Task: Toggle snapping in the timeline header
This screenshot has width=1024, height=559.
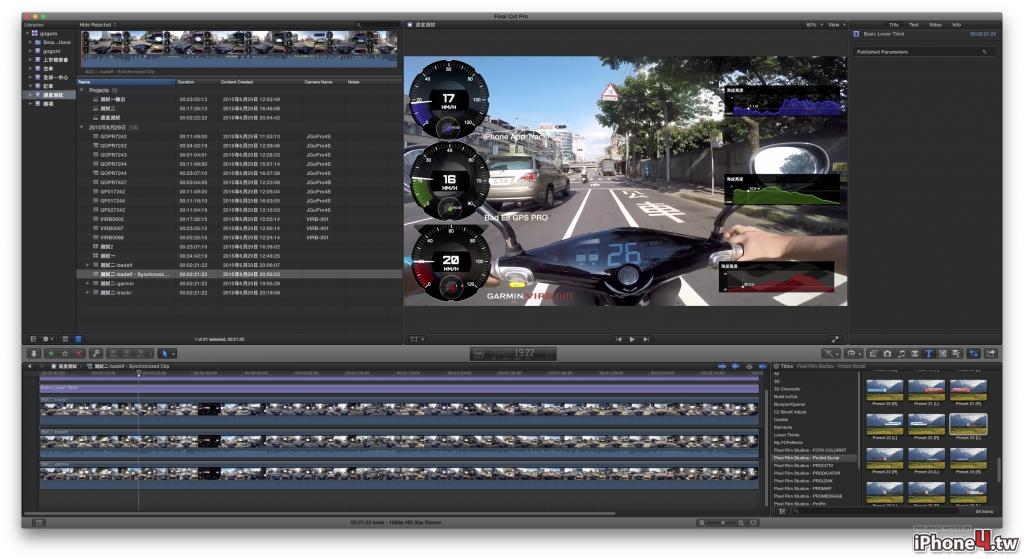Action: coord(762,366)
